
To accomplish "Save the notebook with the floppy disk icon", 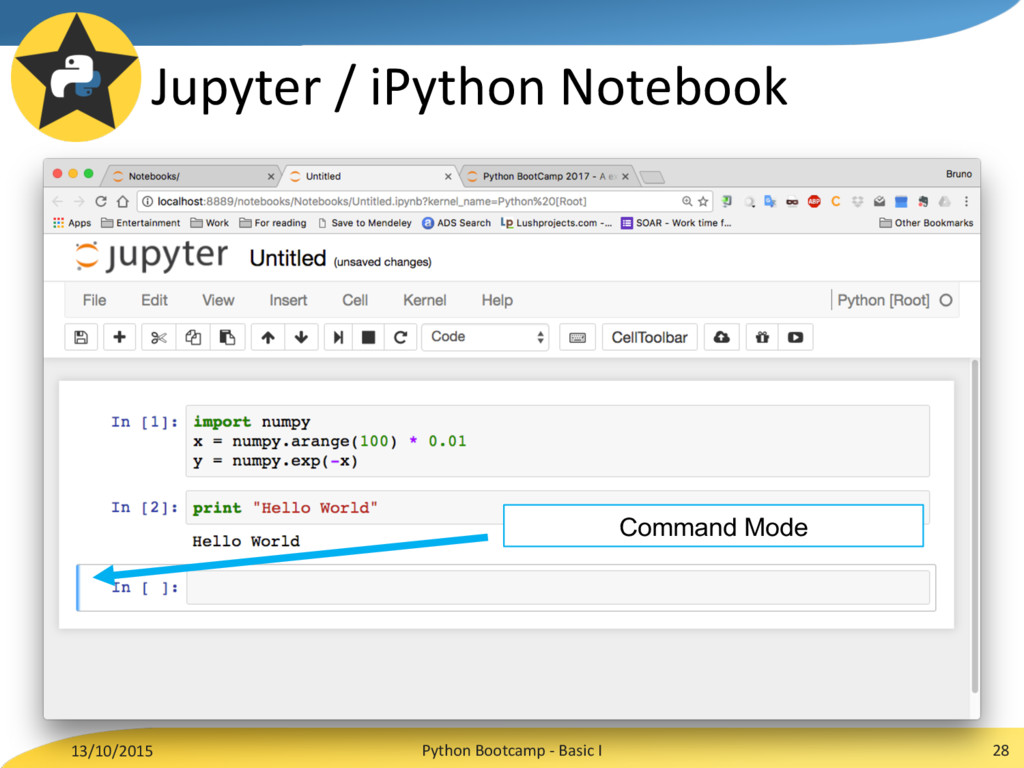I will (81, 338).
